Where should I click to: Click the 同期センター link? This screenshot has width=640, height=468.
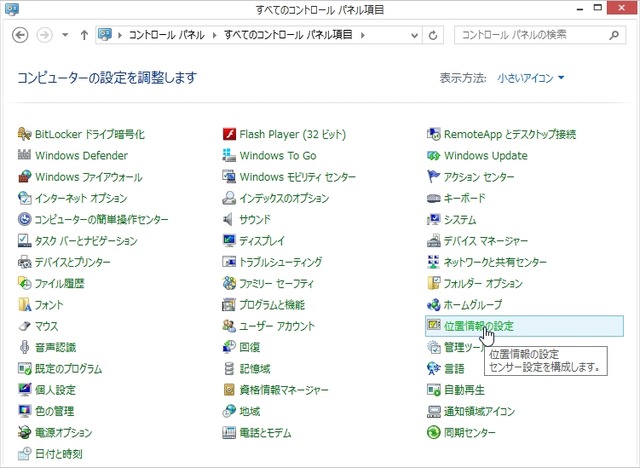tap(470, 432)
